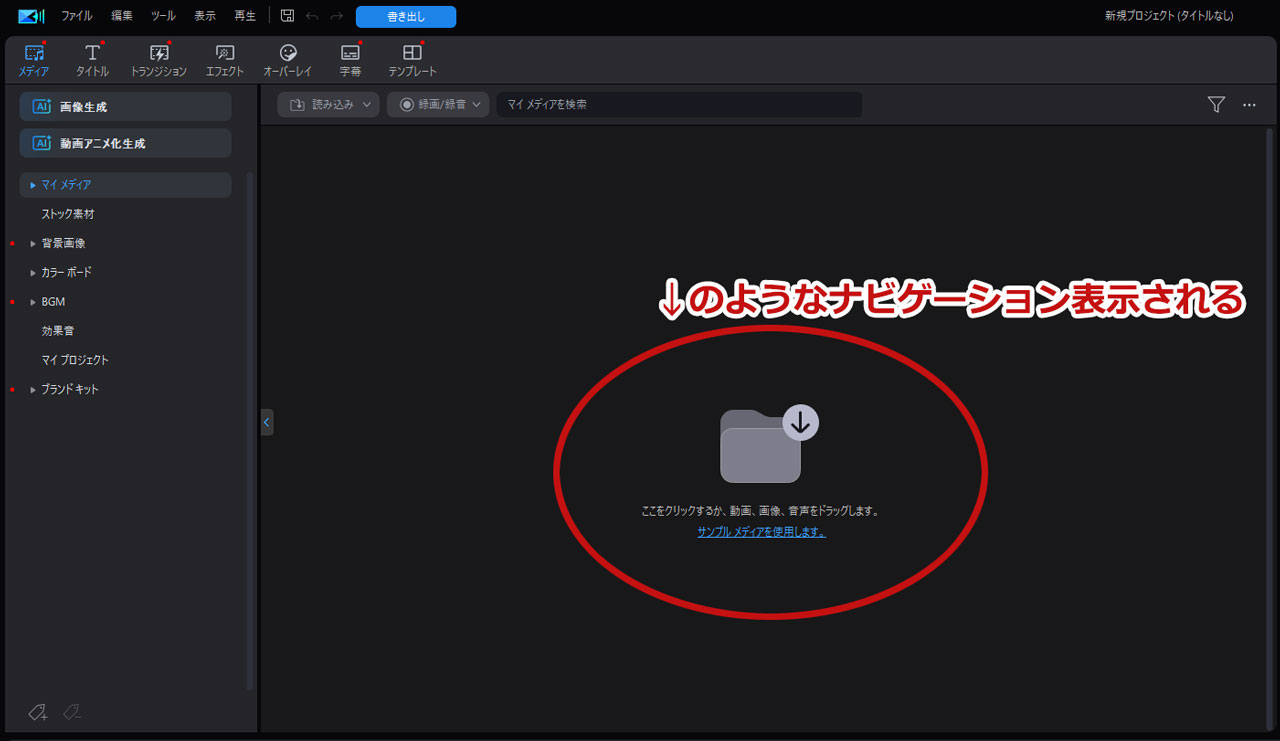This screenshot has height=741, width=1280.
Task: Click the サンプルメディアを使用します link
Action: 761,533
